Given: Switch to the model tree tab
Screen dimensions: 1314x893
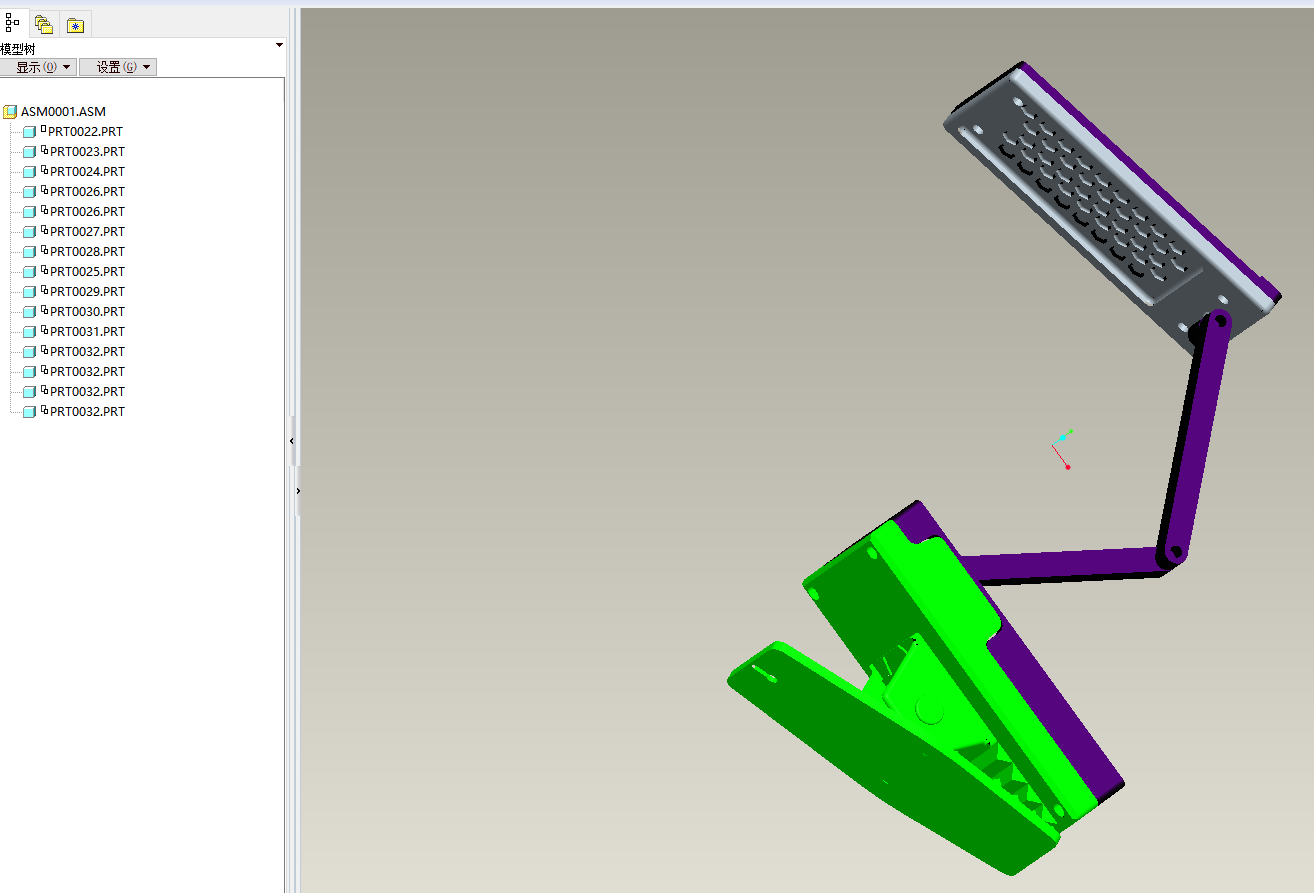Looking at the screenshot, I should click(13, 23).
